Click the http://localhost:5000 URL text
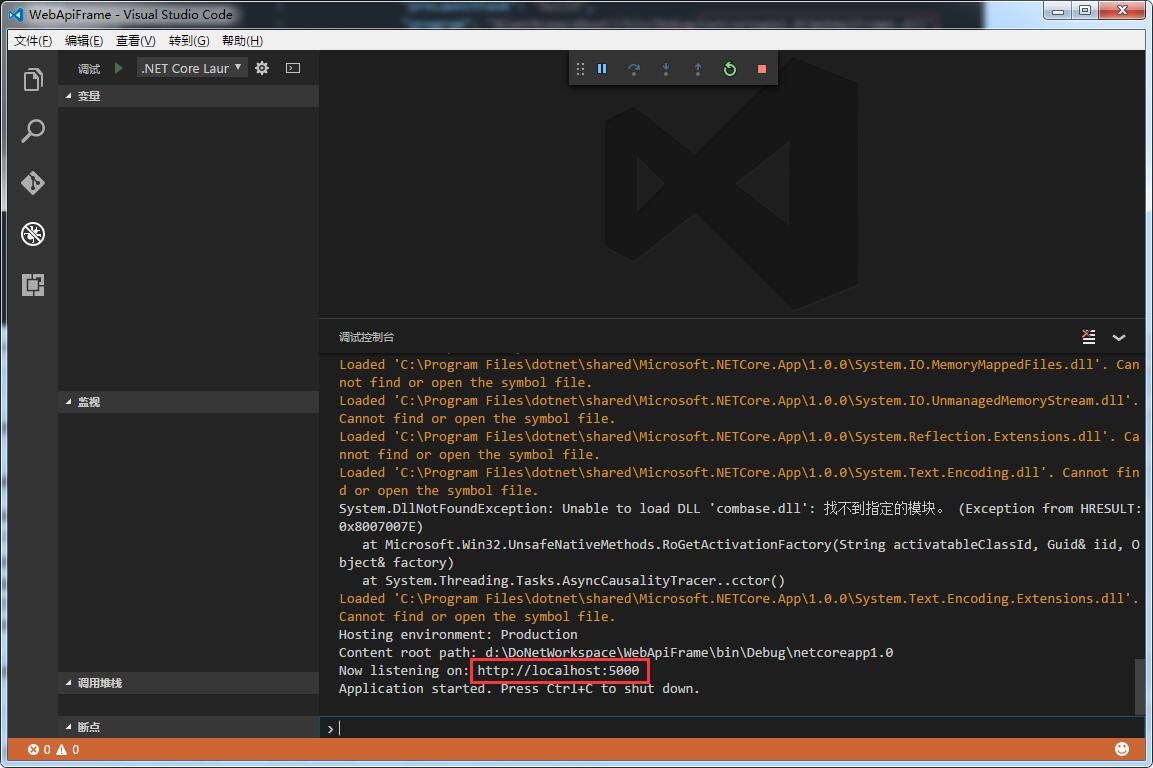The width and height of the screenshot is (1153, 768). 558,670
